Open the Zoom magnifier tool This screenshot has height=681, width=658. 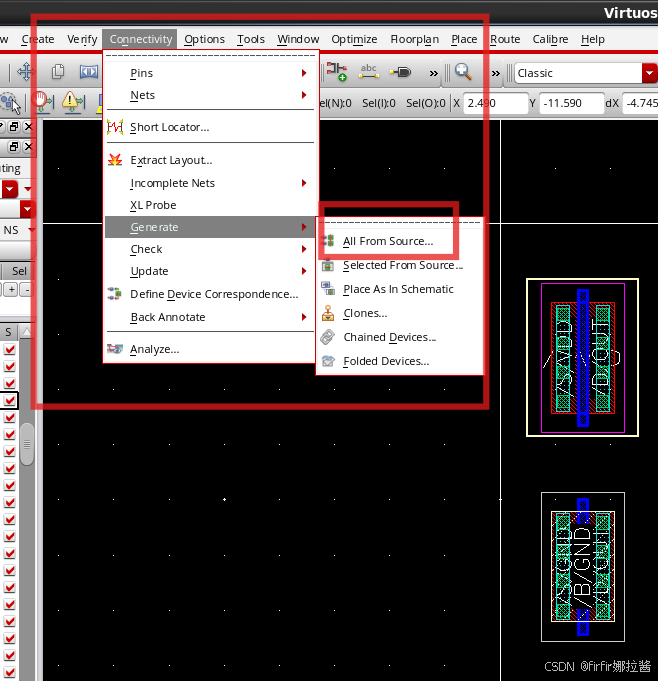463,72
